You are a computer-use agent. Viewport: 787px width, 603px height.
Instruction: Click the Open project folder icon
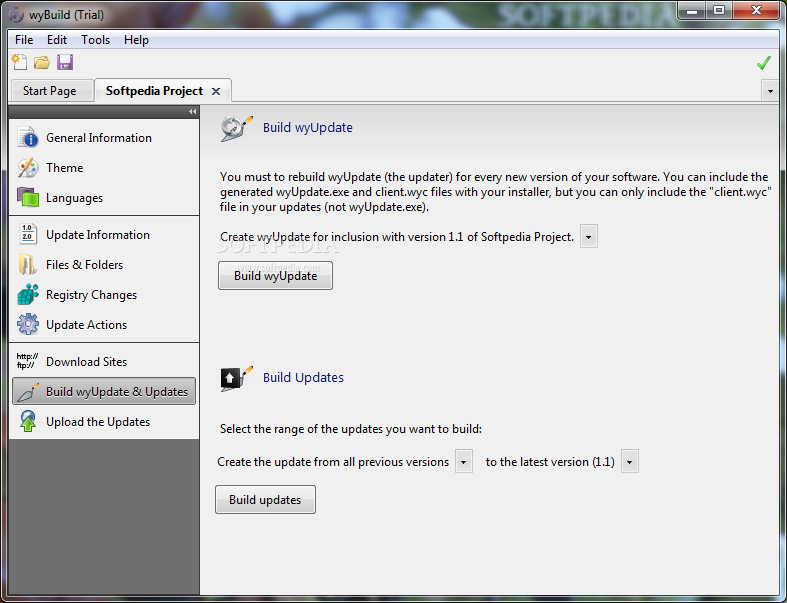tap(42, 62)
